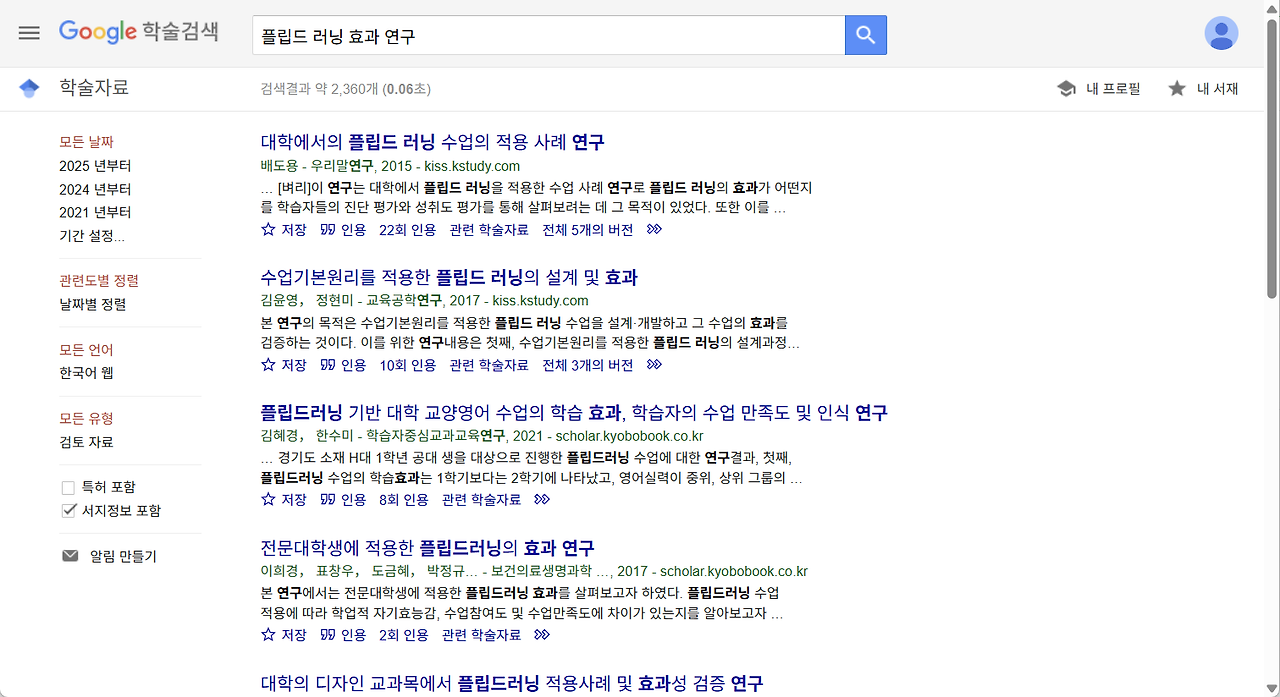Open the 교양영어 수업의 학습 효과 article

[574, 412]
